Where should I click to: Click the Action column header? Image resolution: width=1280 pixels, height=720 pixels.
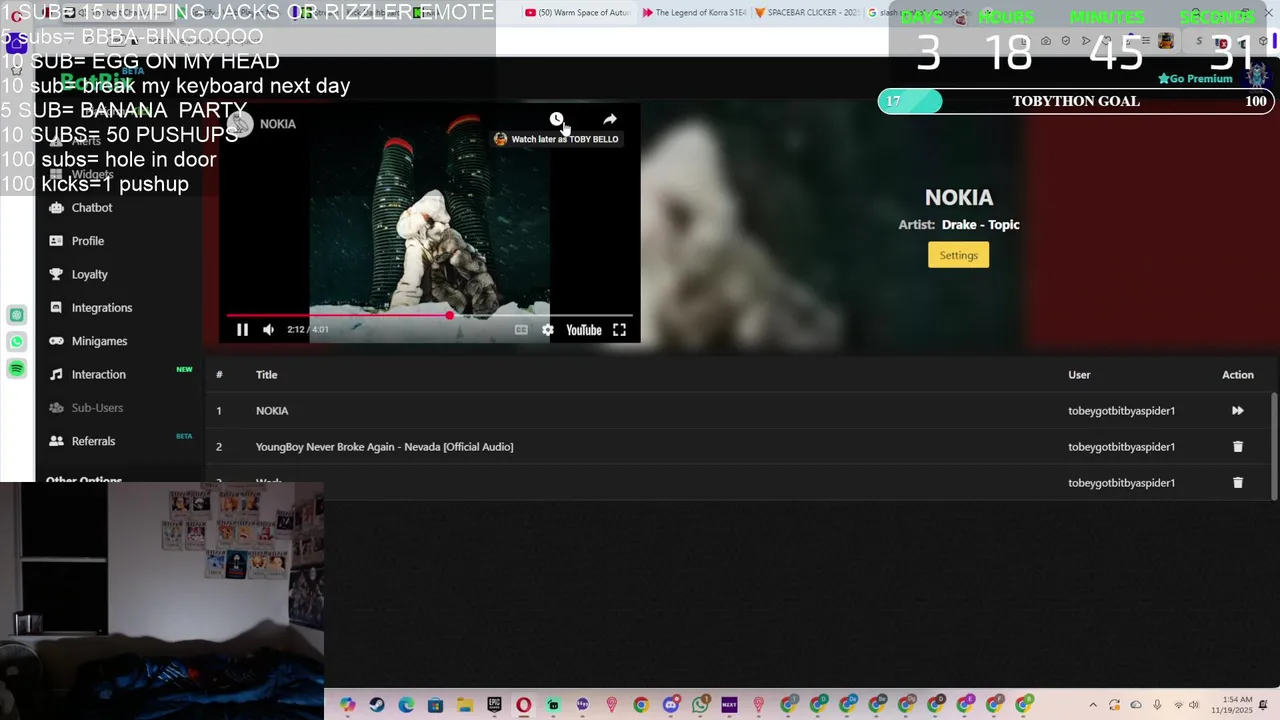tap(1237, 375)
